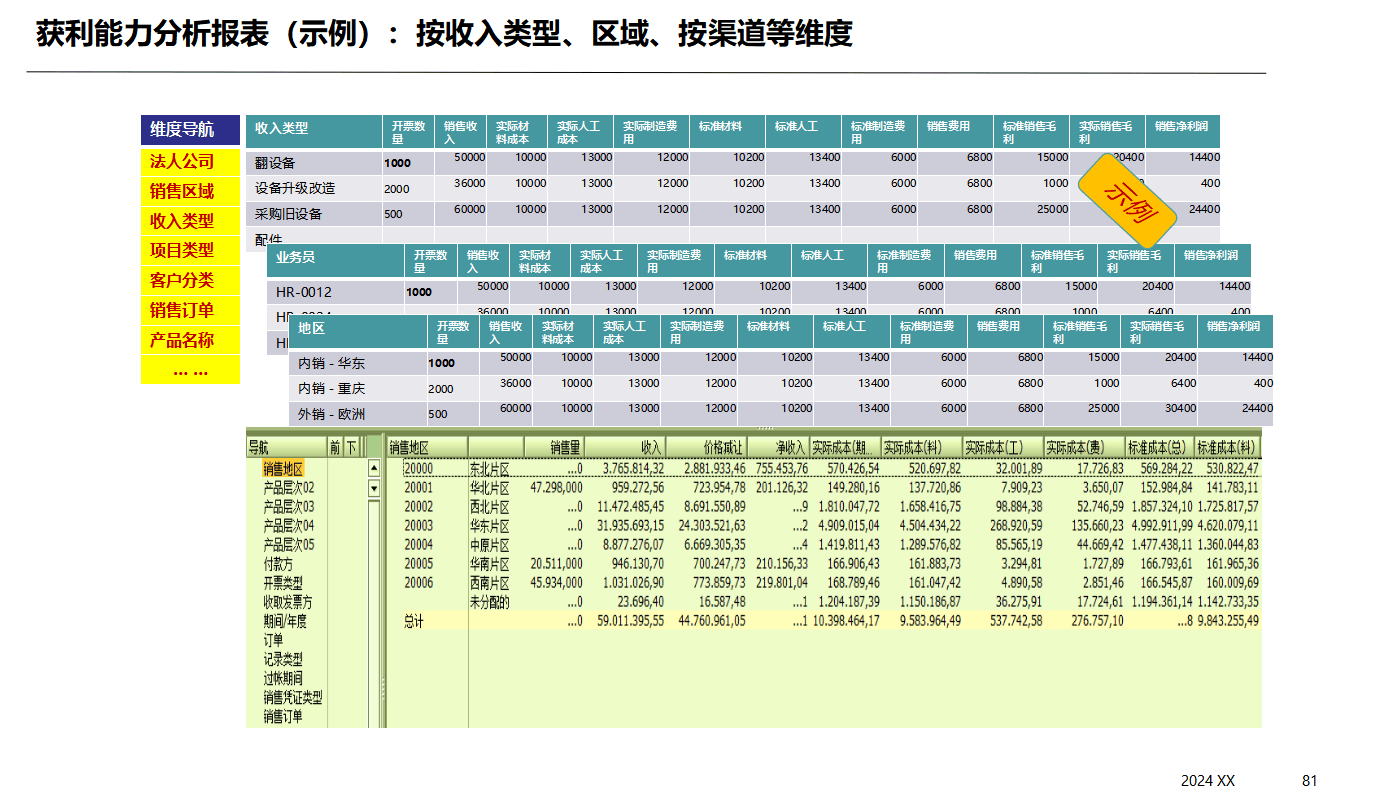Select 收入类型 in the yellow dimension list
The height and width of the screenshot is (793, 1398).
191,221
